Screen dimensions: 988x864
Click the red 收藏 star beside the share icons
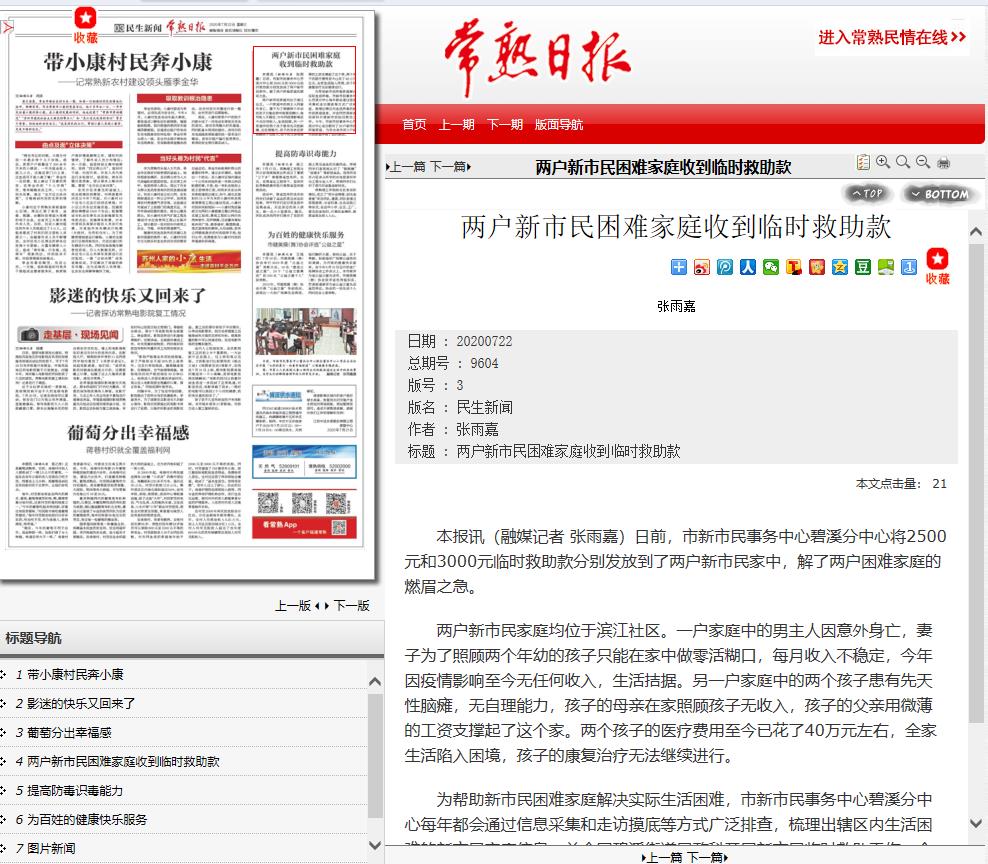[937, 266]
